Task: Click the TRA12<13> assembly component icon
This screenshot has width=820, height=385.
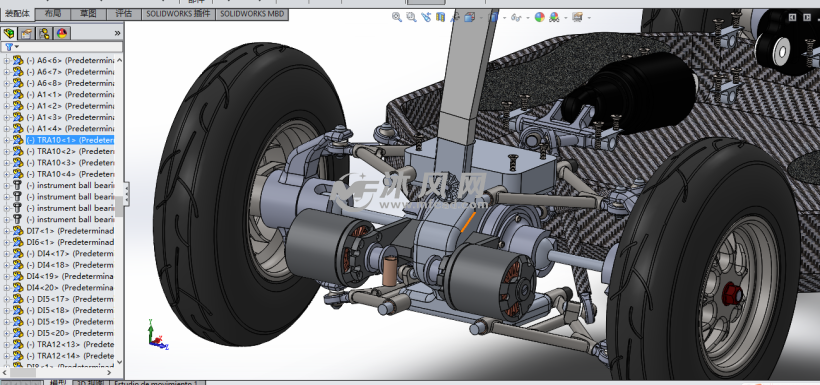Action: coord(18,344)
